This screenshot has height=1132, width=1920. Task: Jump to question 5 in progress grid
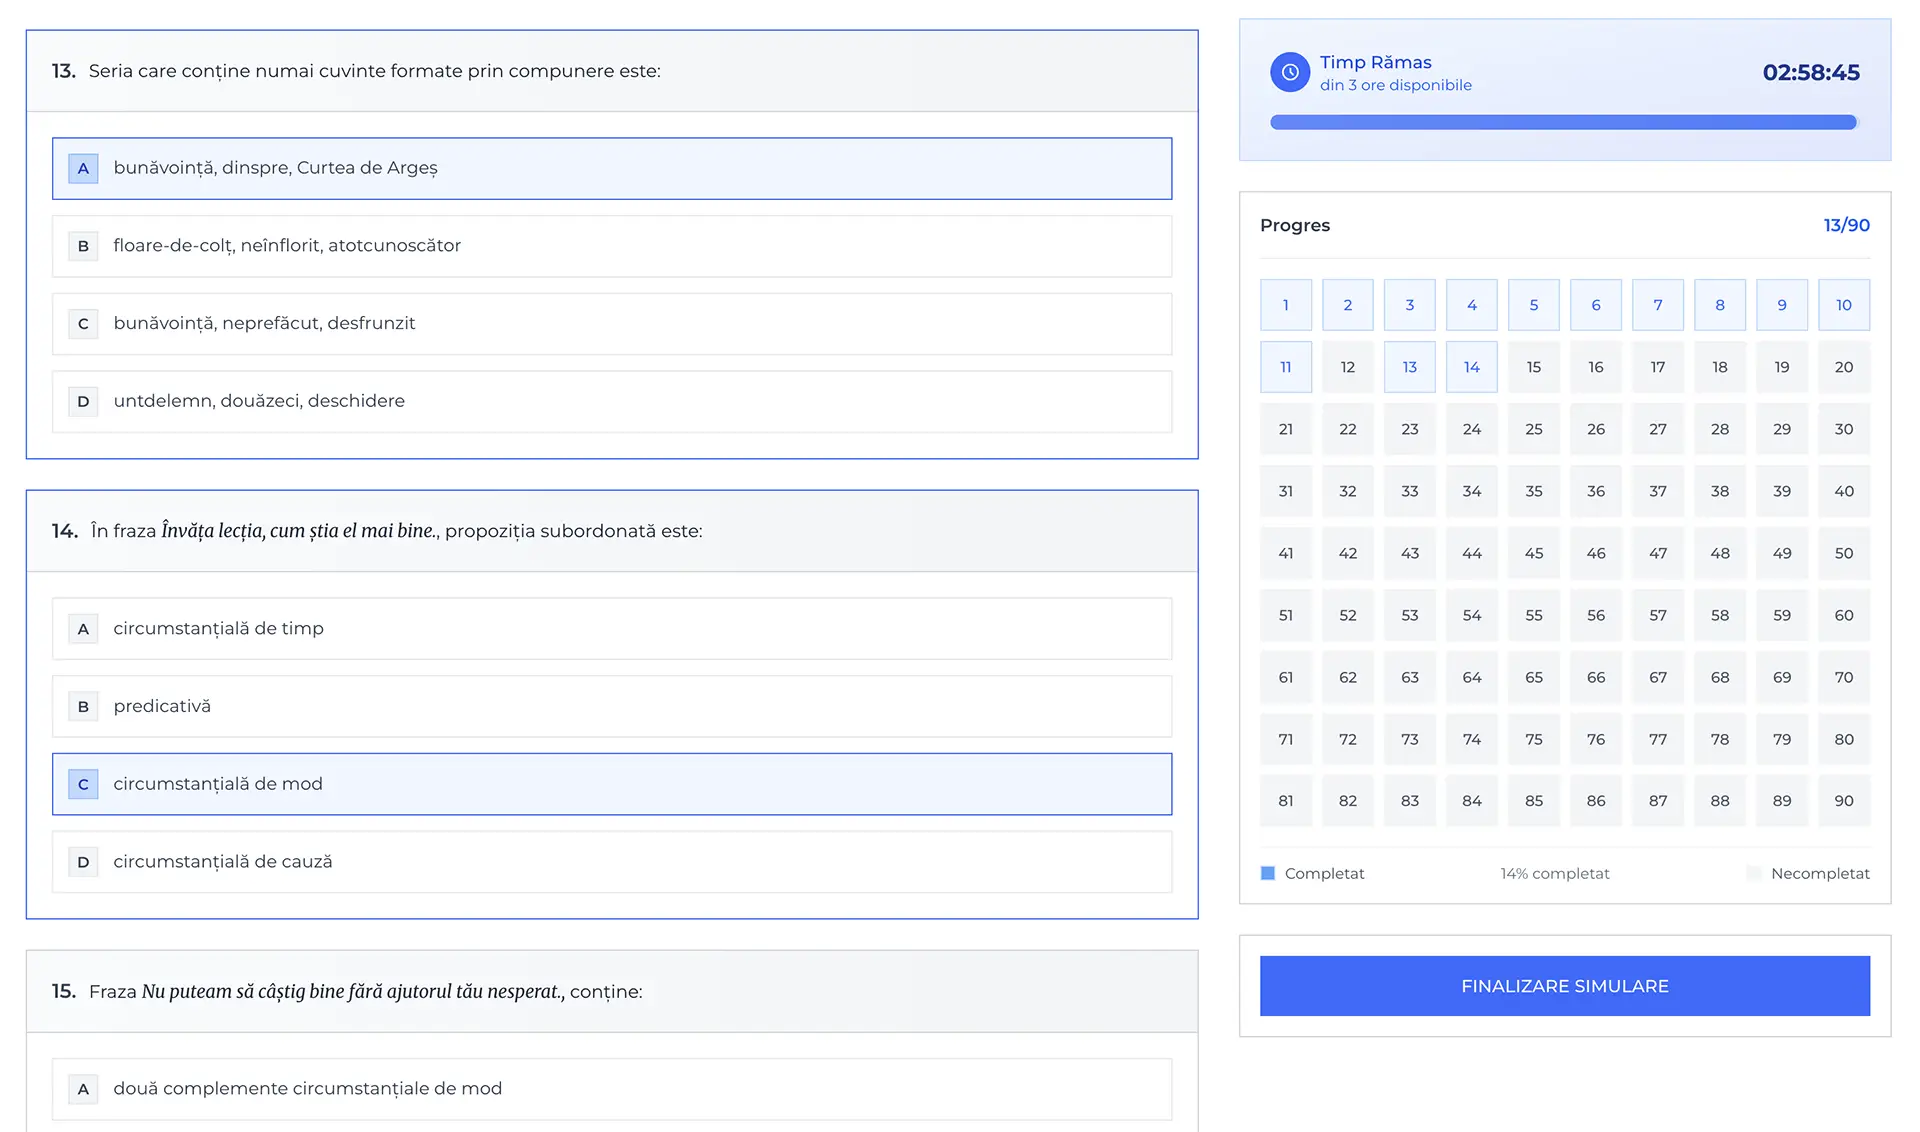coord(1534,305)
